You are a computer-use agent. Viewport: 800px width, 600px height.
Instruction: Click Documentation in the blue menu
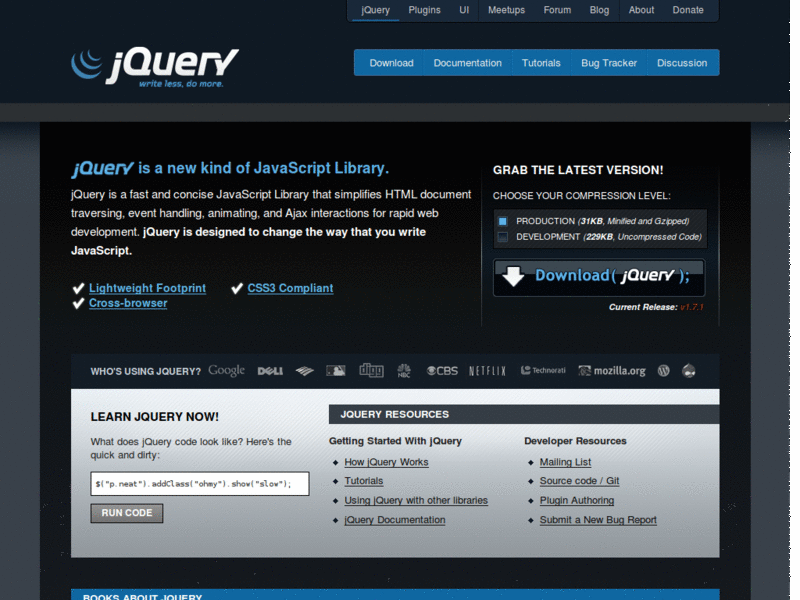[468, 63]
